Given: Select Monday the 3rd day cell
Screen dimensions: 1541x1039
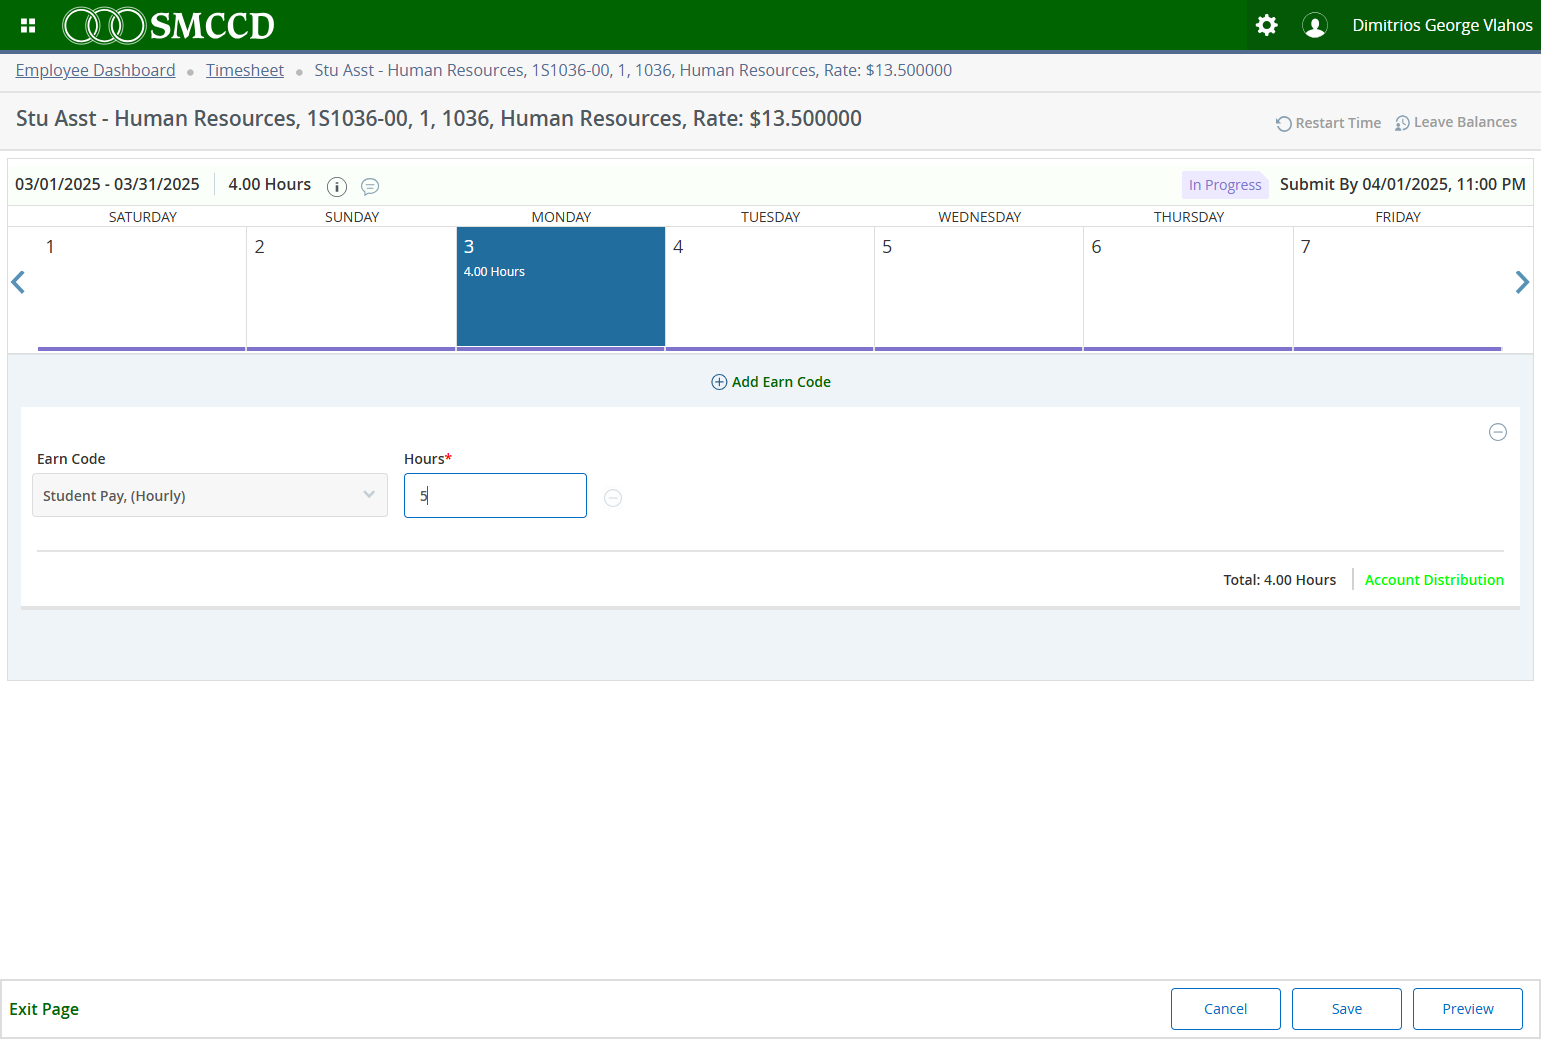Looking at the screenshot, I should (x=561, y=288).
